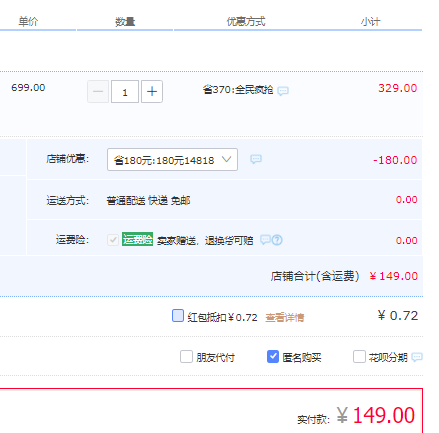439x433 pixels.
Task: Click the dropdown chevron arrow in 店铺优惠
Action: pos(226,159)
